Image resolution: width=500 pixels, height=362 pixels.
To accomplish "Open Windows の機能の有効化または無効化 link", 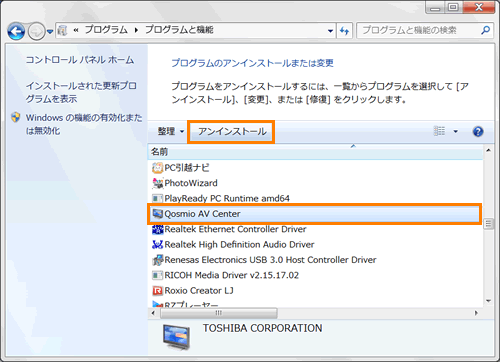I will click(84, 124).
